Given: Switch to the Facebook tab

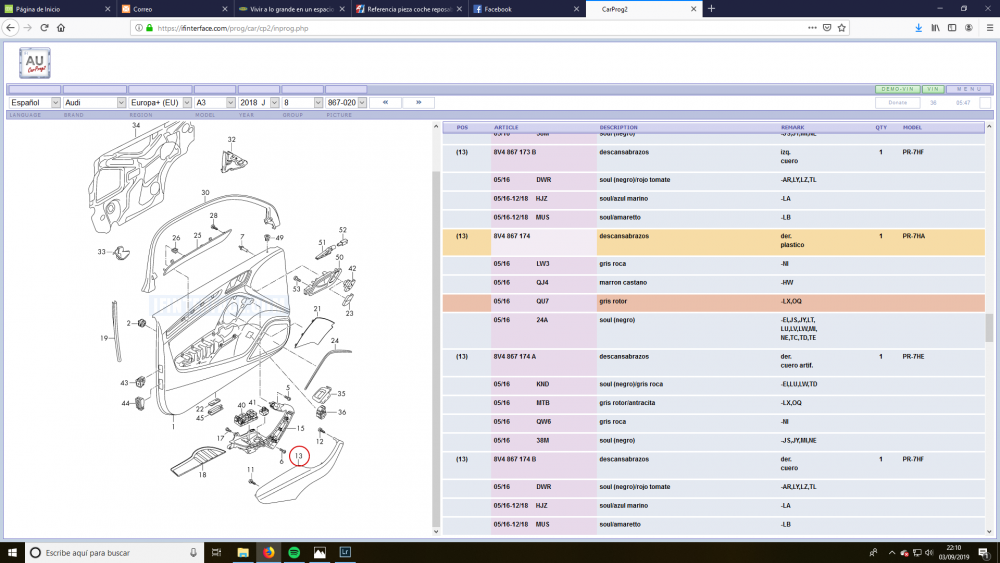Looking at the screenshot, I should (526, 9).
